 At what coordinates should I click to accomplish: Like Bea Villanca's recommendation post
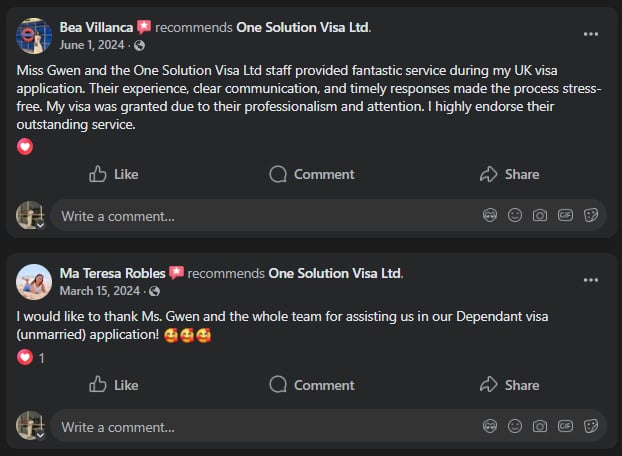pos(113,174)
